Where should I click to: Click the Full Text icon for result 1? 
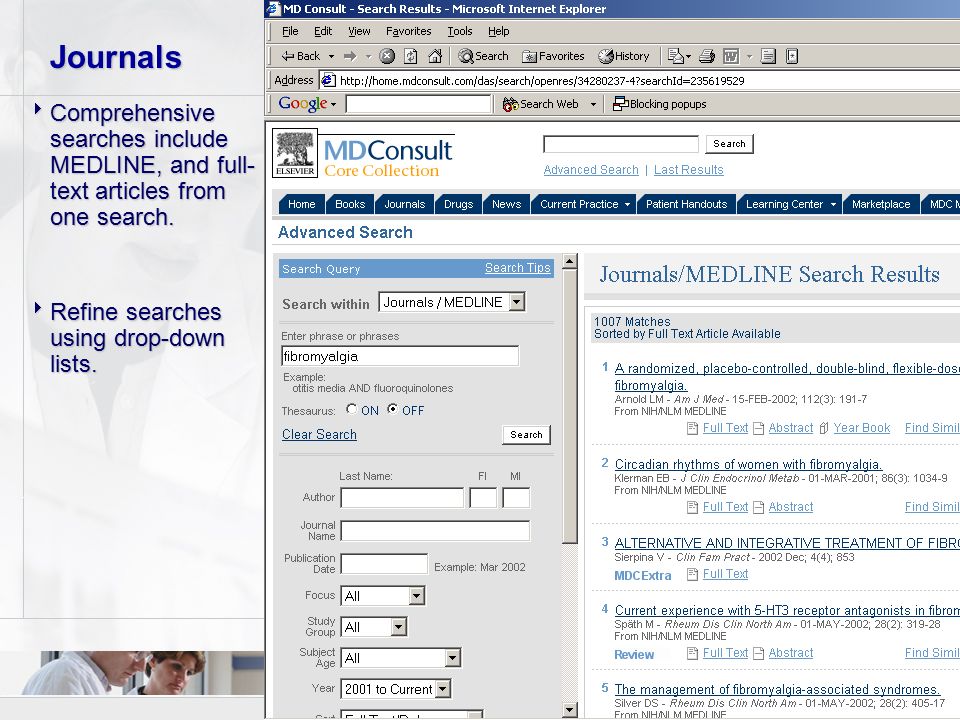tap(692, 429)
